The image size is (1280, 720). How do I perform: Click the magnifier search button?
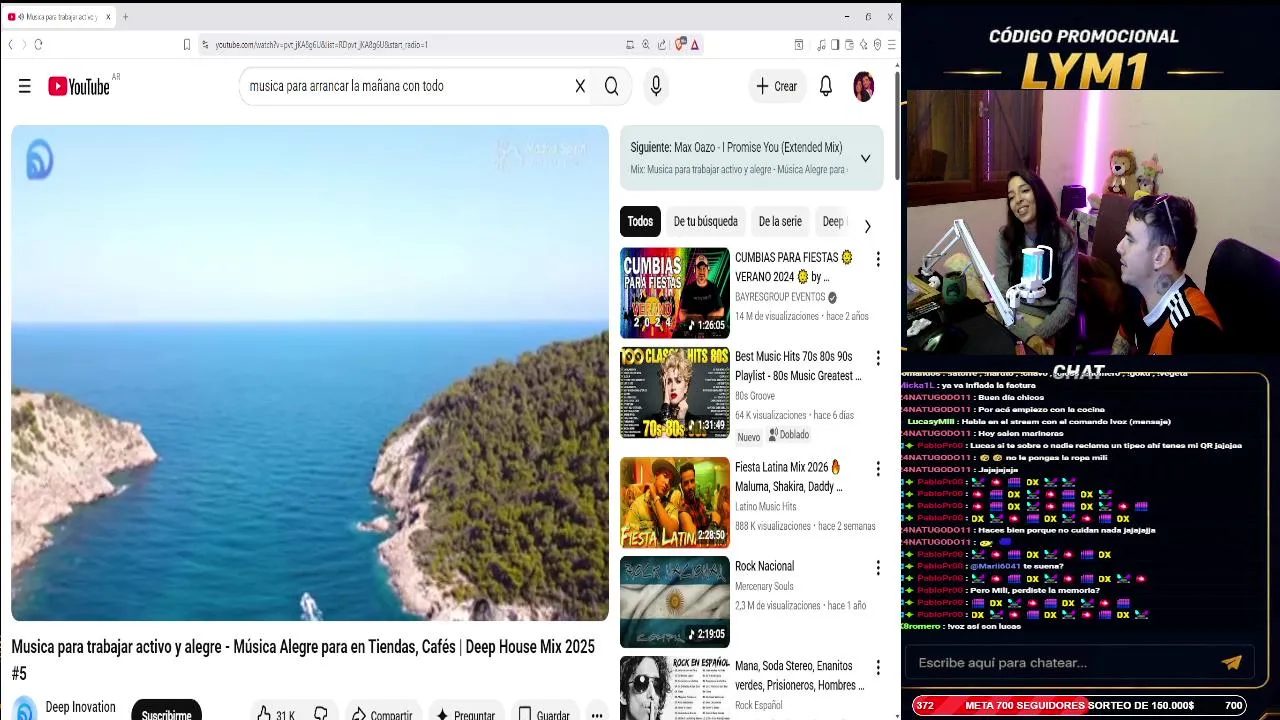coord(611,86)
